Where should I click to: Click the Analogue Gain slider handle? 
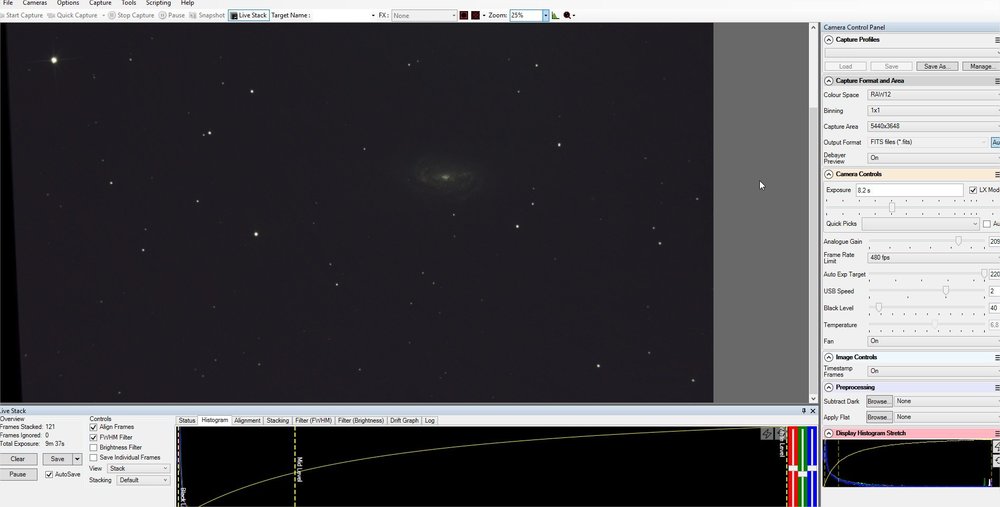click(x=958, y=240)
